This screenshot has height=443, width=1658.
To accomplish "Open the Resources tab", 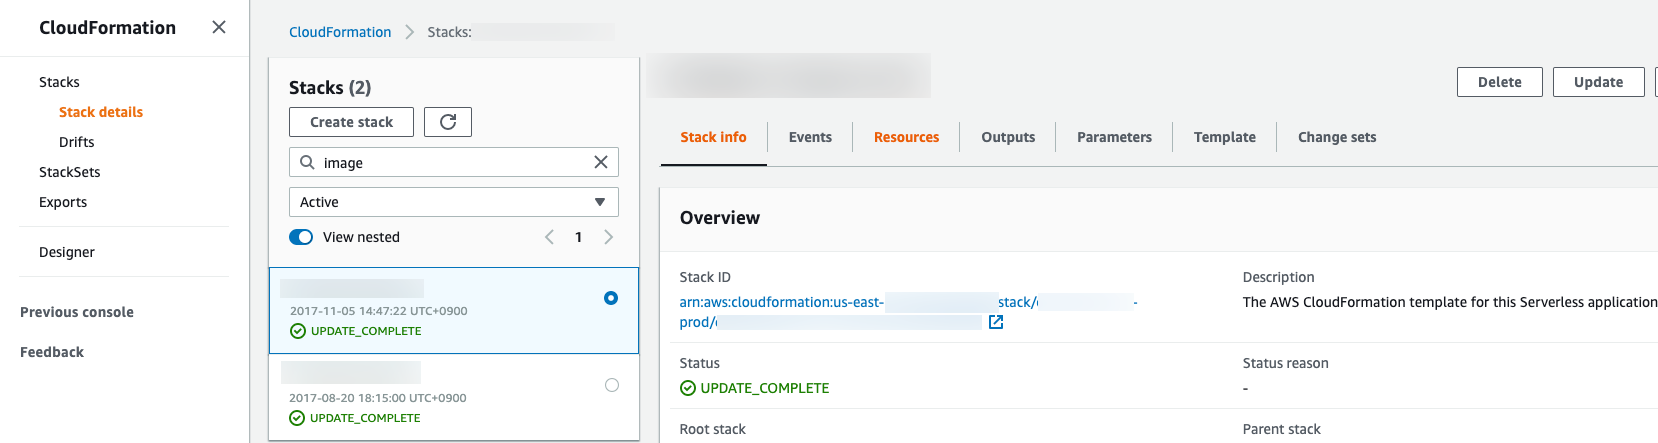I will coord(906,137).
